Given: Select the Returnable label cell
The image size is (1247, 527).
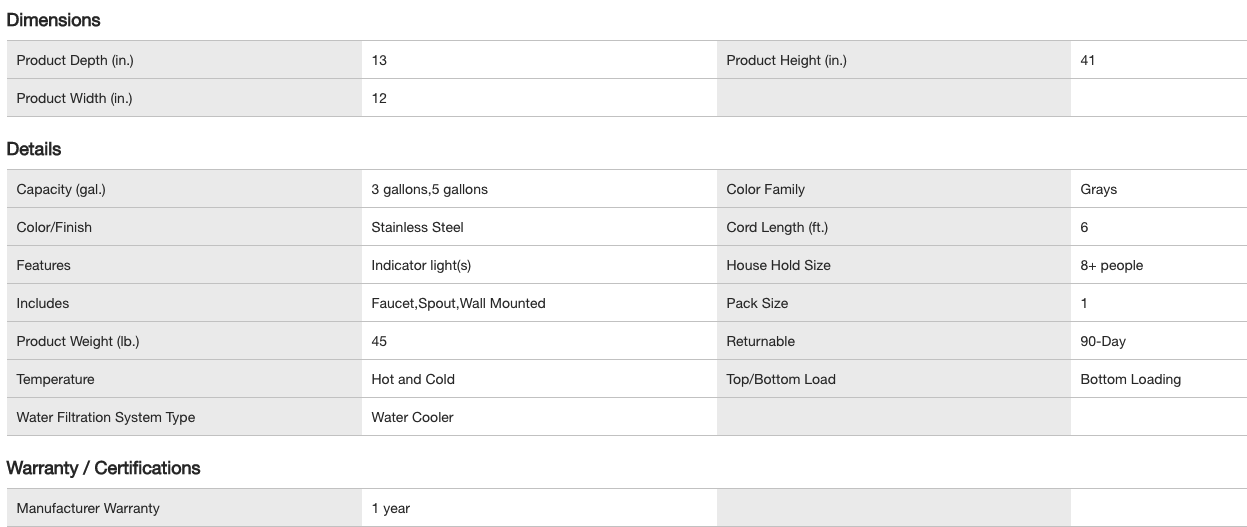Looking at the screenshot, I should 760,341.
